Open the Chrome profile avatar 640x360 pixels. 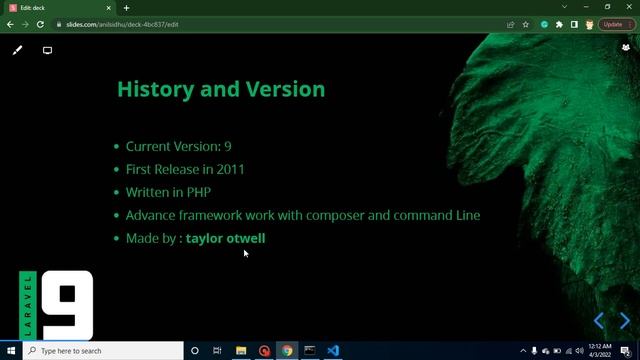tap(589, 24)
